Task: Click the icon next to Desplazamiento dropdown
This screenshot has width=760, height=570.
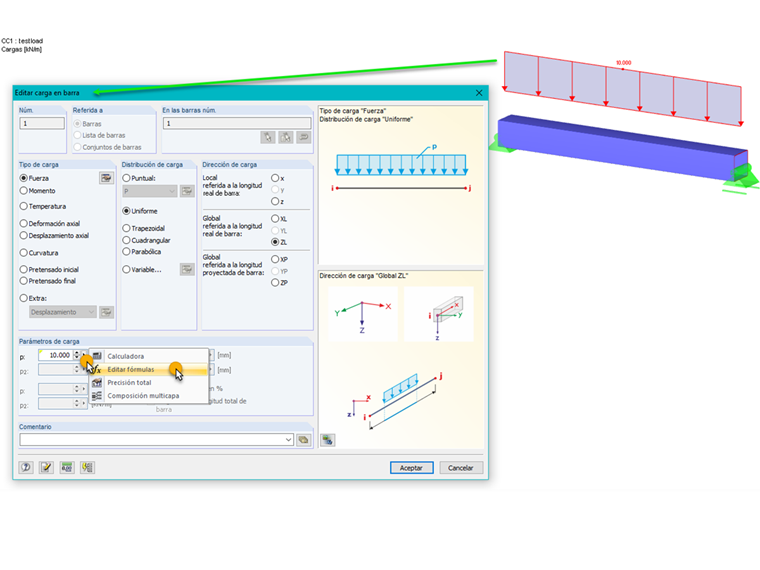Action: pyautogui.click(x=106, y=312)
